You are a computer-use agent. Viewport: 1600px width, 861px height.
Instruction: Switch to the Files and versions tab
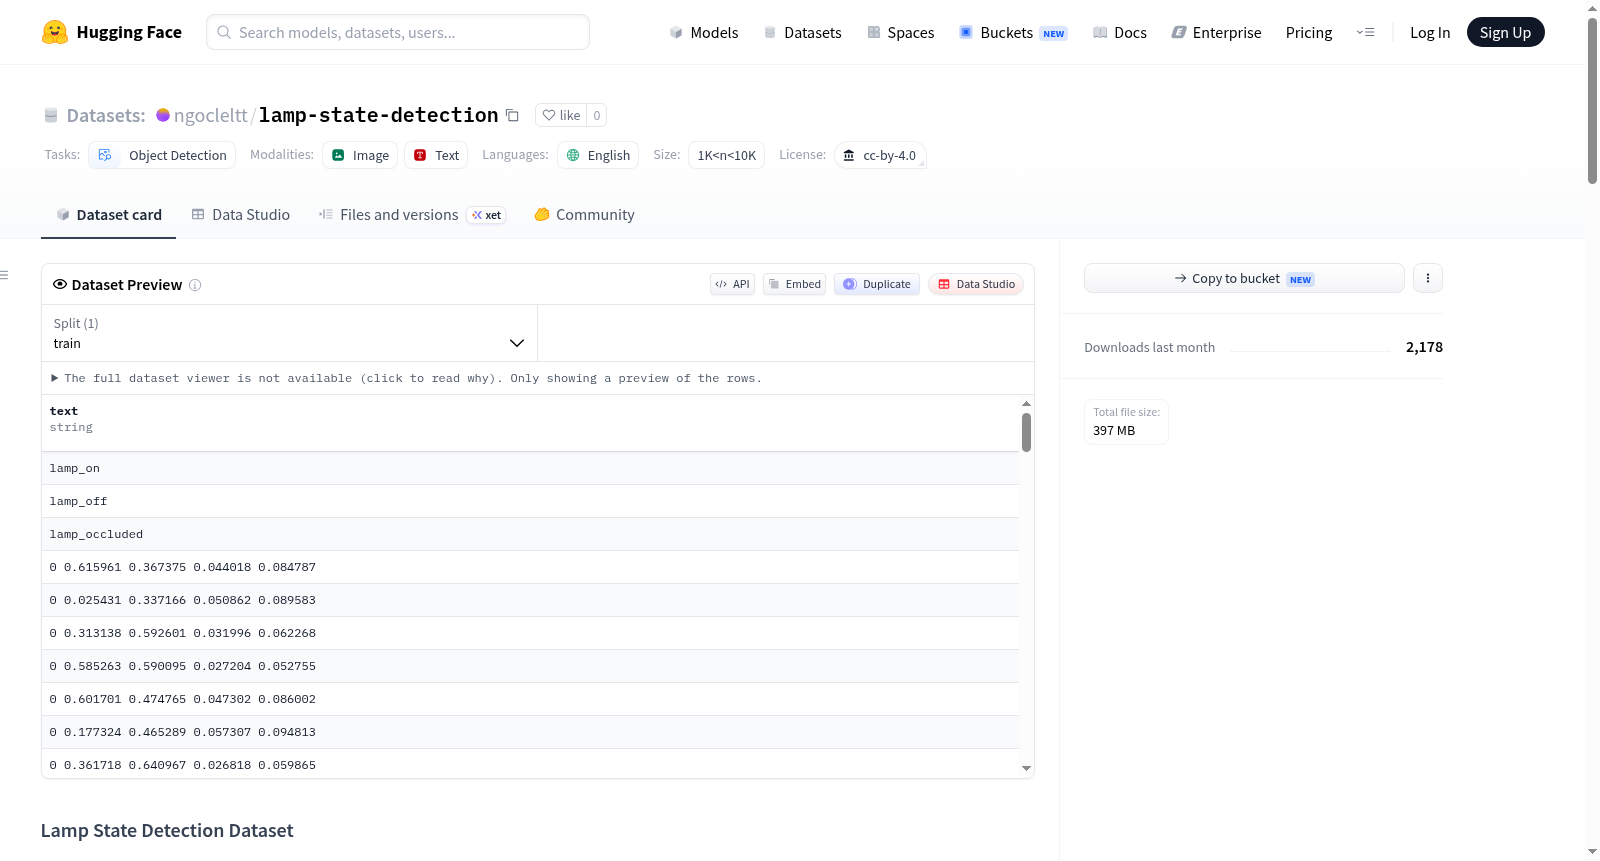pos(412,215)
